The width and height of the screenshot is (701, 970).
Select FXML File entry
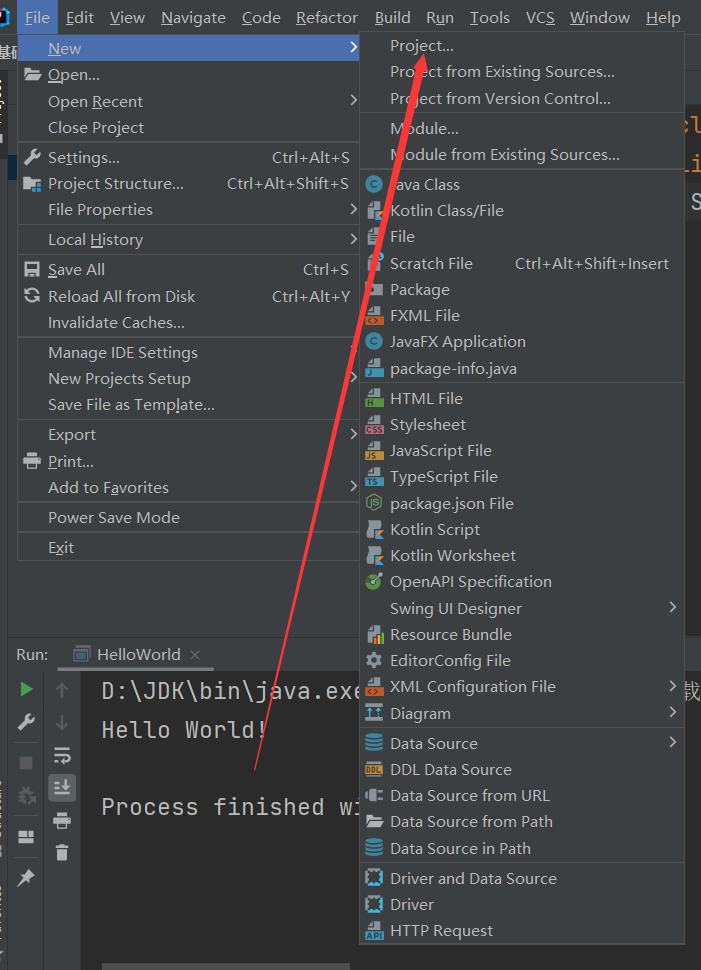522,315
